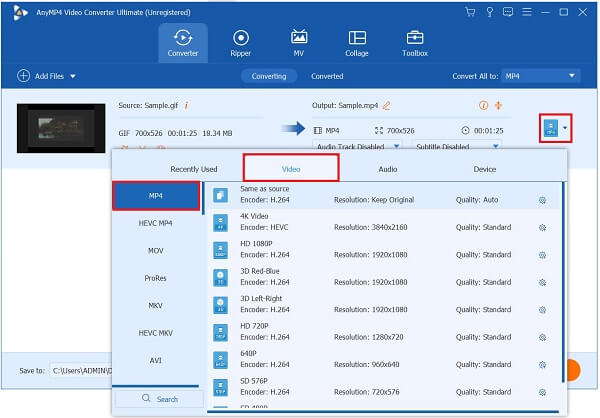Select the Video format tab
The image size is (600, 418).
(x=291, y=168)
